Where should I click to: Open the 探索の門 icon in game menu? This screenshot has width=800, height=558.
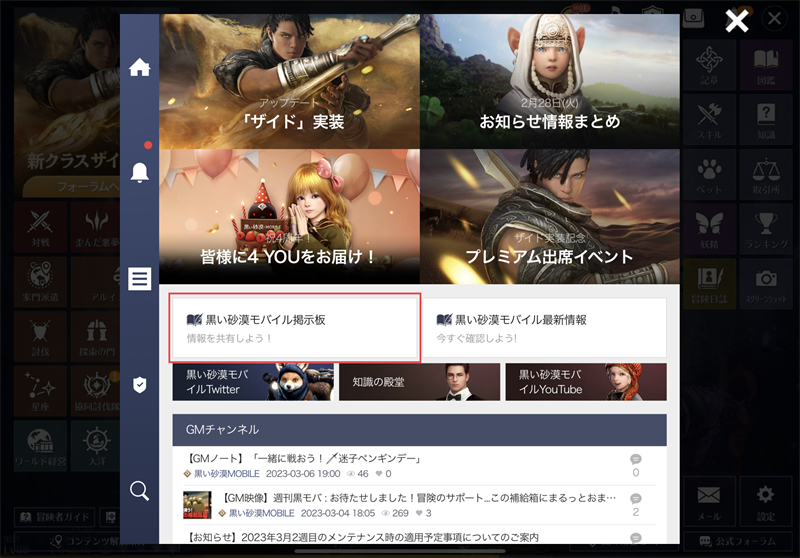pyautogui.click(x=96, y=337)
